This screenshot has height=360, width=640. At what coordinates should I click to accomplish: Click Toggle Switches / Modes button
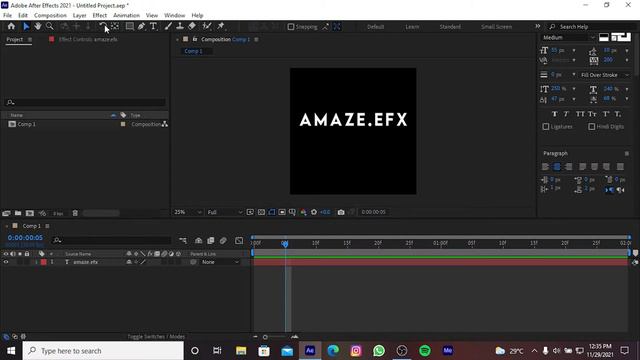coord(156,337)
